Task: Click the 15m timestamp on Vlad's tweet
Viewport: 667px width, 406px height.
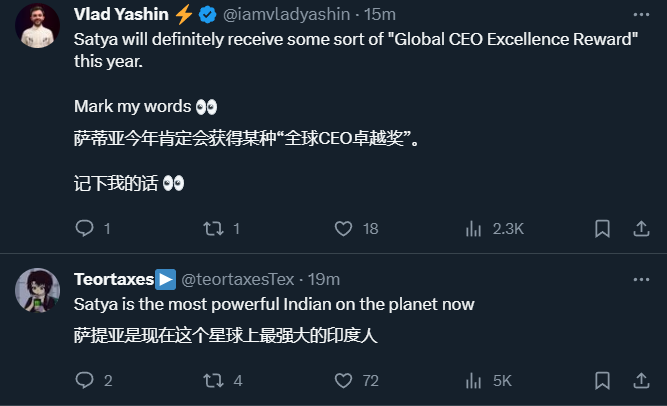Action: pos(382,14)
